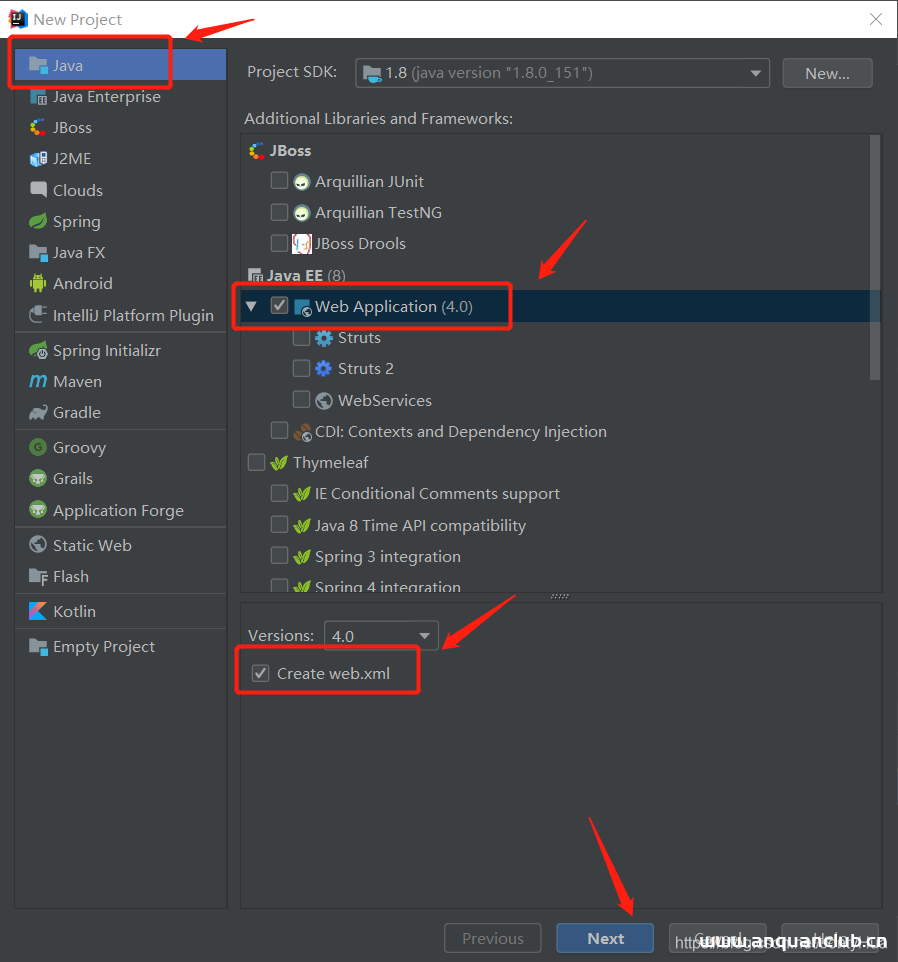Click the Application Forge icon
The image size is (898, 962).
(x=38, y=510)
